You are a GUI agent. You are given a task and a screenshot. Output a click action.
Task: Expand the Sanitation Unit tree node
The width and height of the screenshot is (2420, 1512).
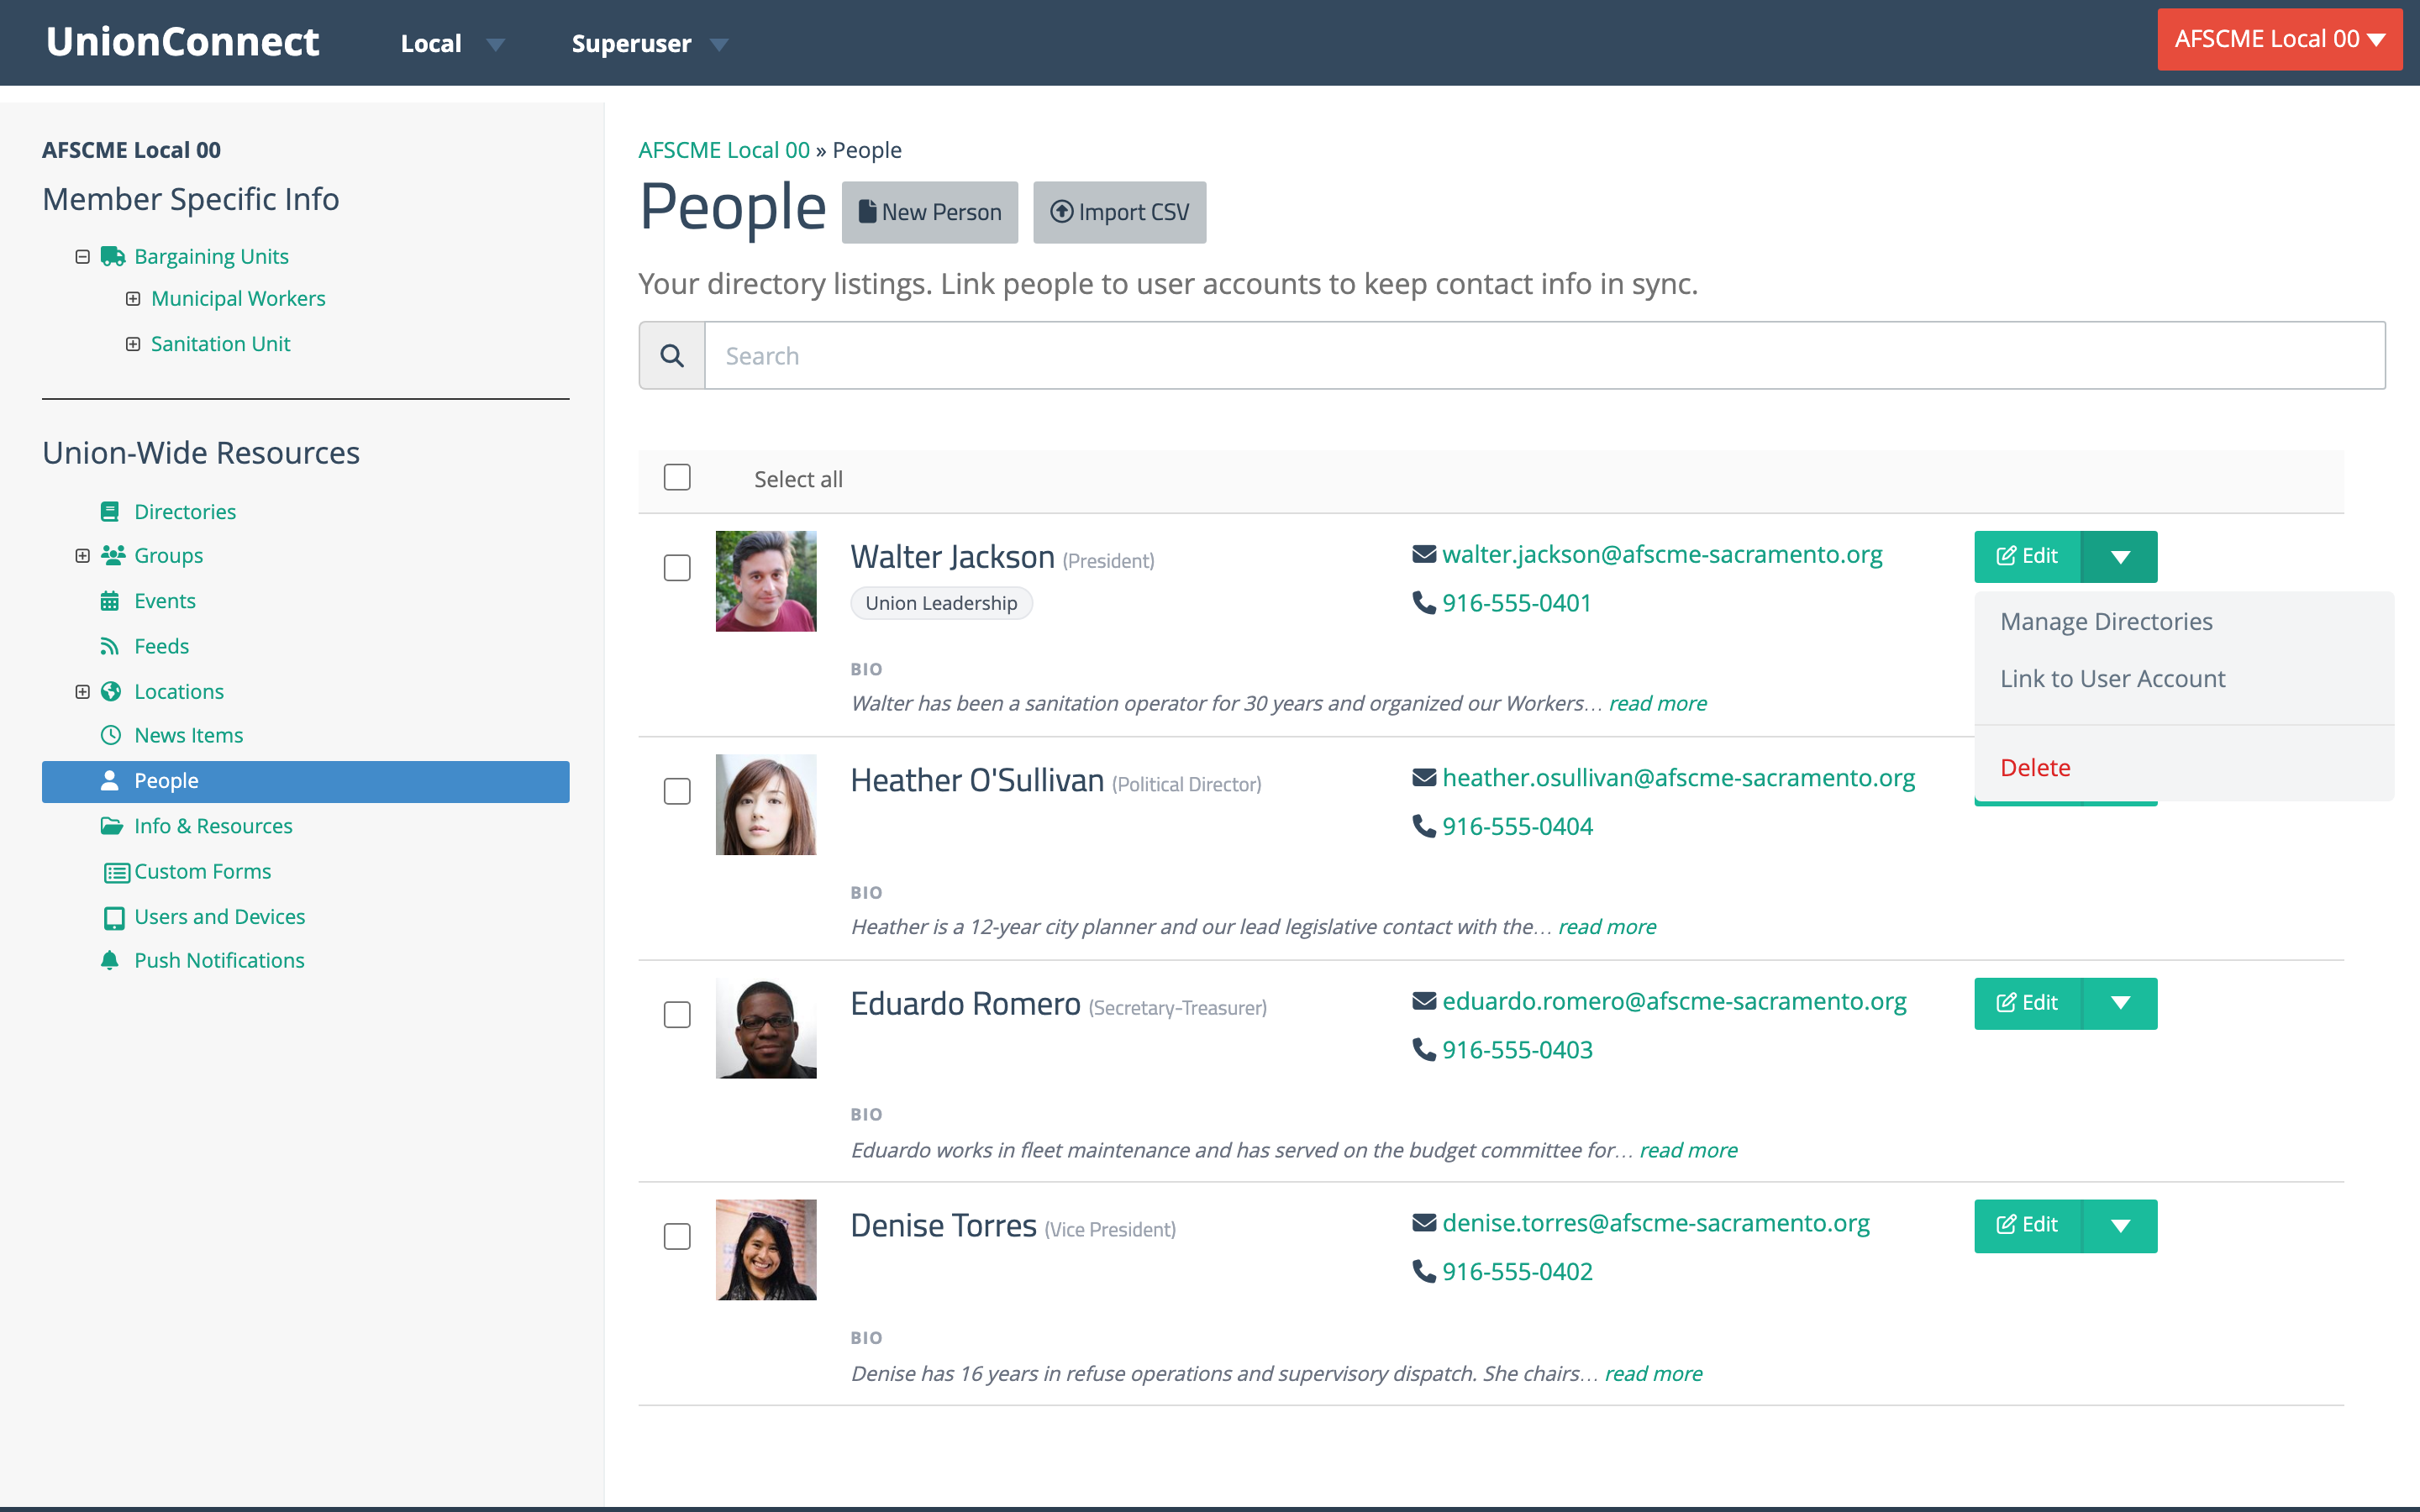click(x=132, y=344)
